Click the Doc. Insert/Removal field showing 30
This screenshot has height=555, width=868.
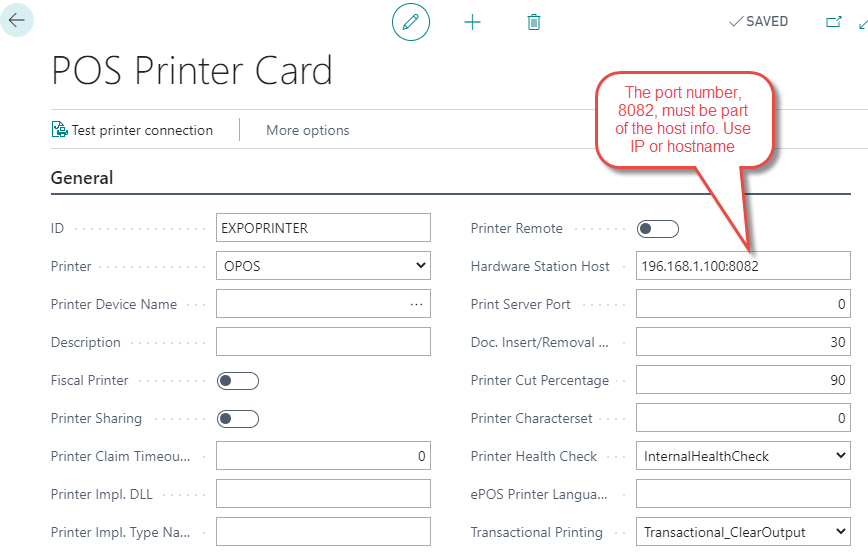[743, 342]
